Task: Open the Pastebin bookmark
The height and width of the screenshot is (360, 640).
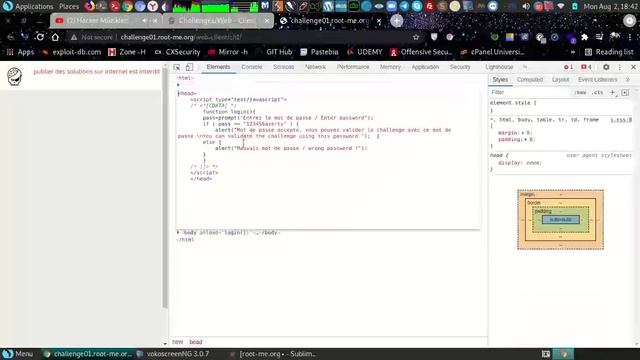Action: [x=319, y=52]
